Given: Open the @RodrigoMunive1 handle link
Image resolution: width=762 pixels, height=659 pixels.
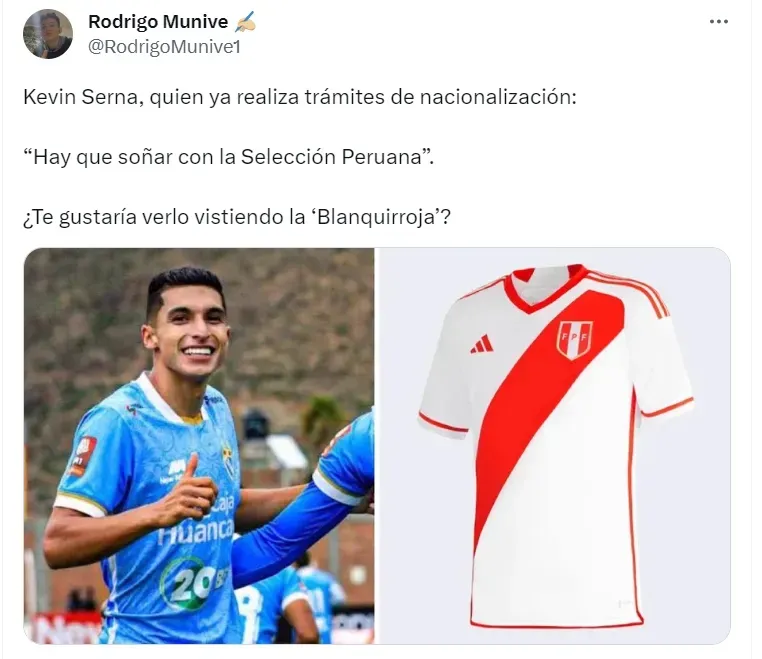Looking at the screenshot, I should [164, 47].
